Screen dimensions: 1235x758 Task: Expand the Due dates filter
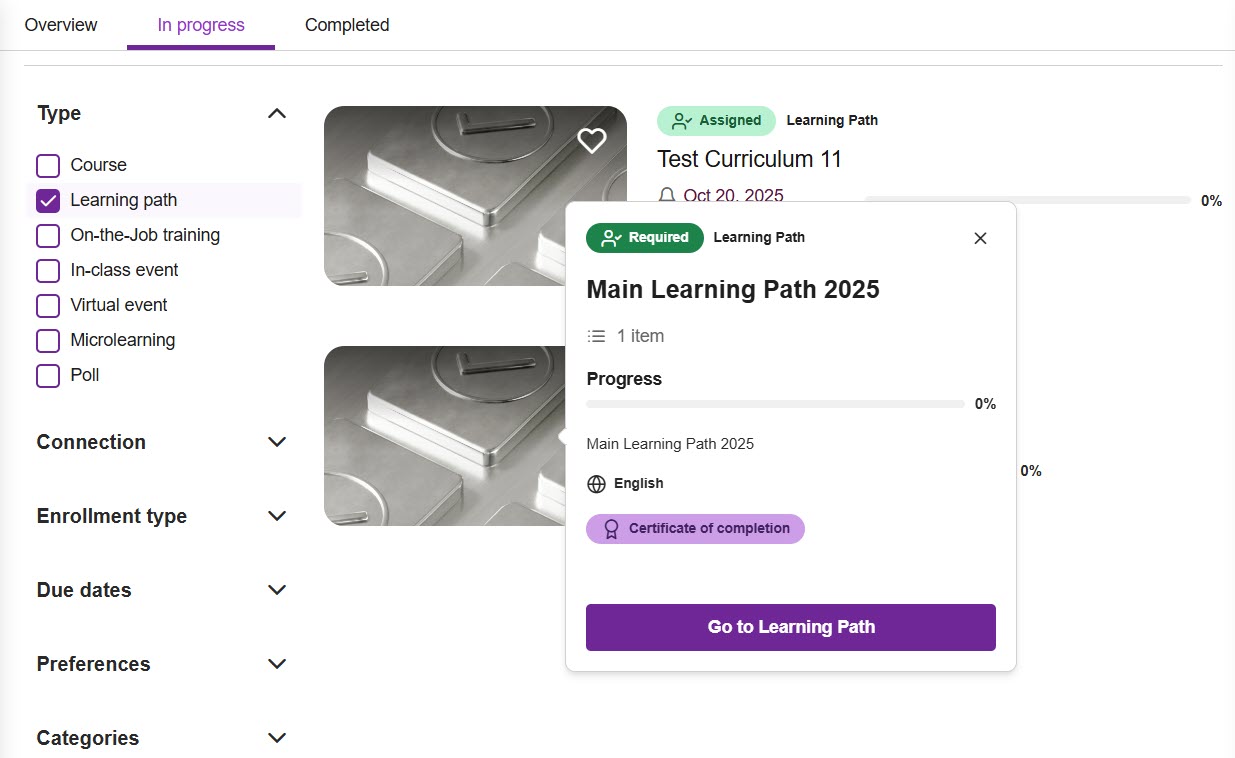[x=277, y=590]
